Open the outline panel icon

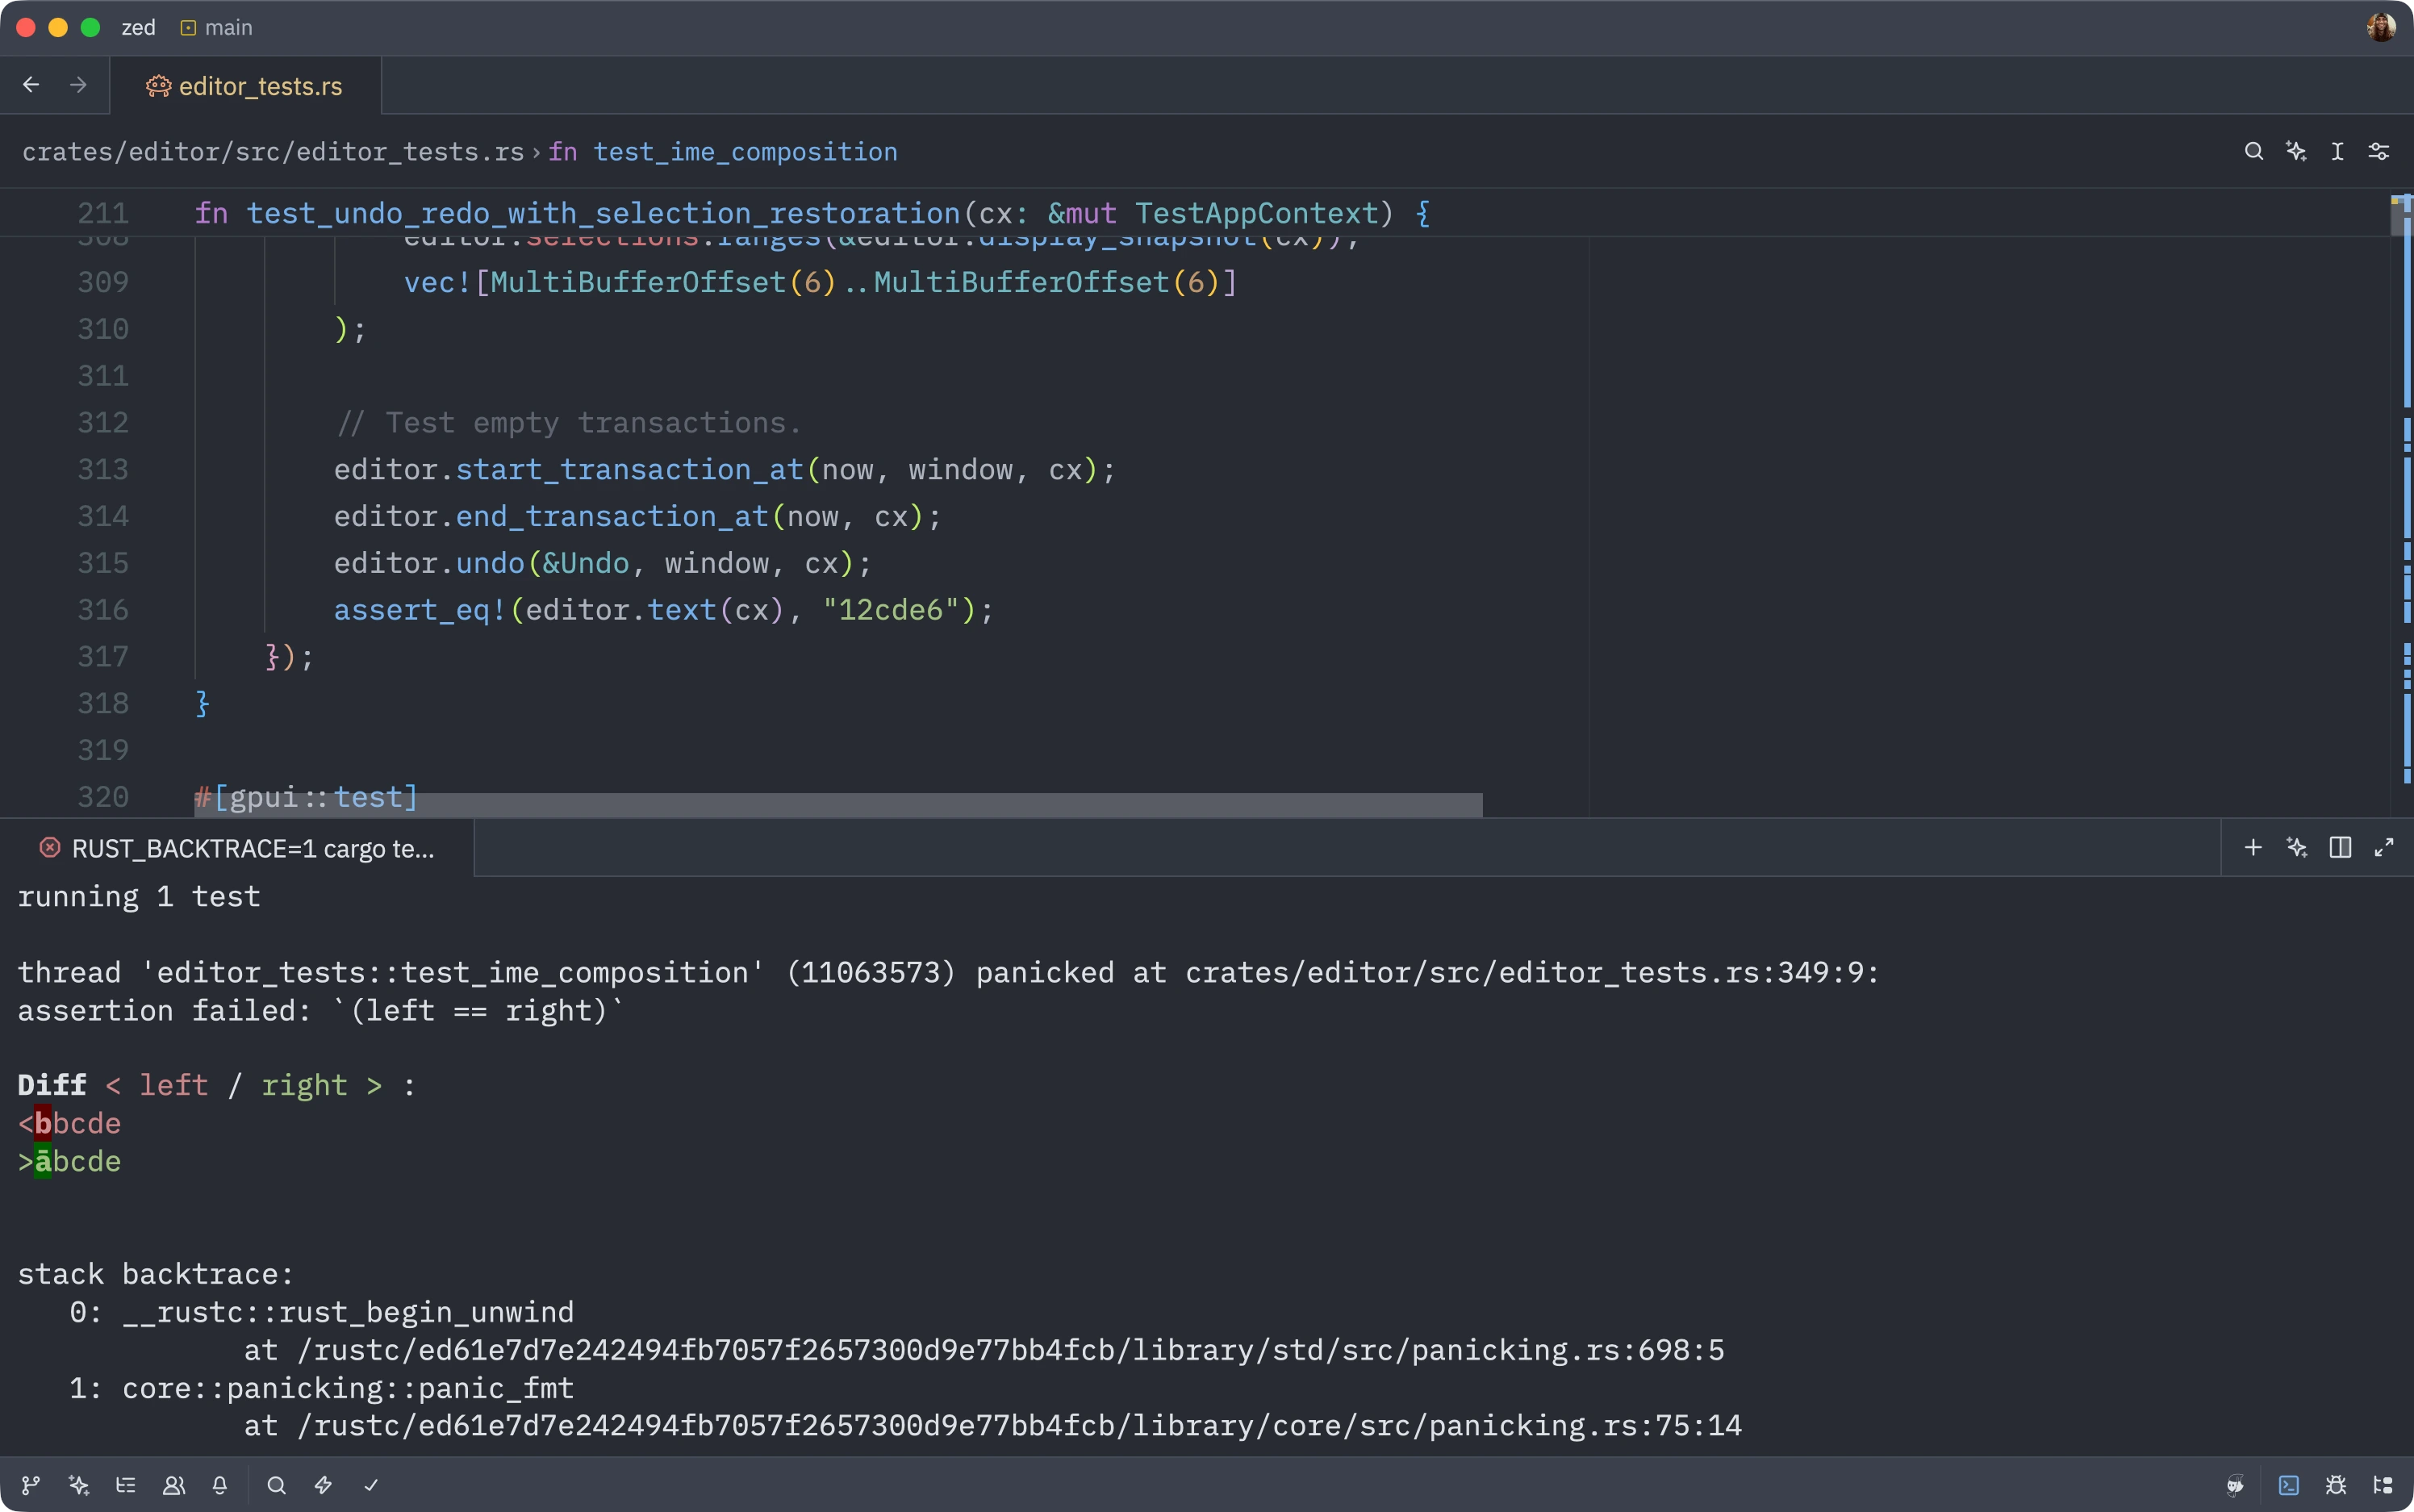pos(127,1485)
